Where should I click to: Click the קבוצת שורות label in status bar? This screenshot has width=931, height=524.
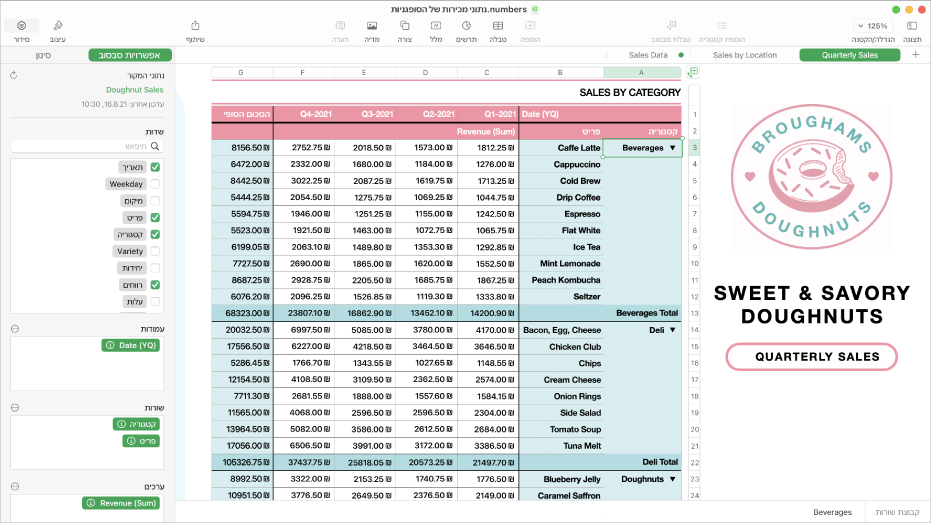pos(897,512)
